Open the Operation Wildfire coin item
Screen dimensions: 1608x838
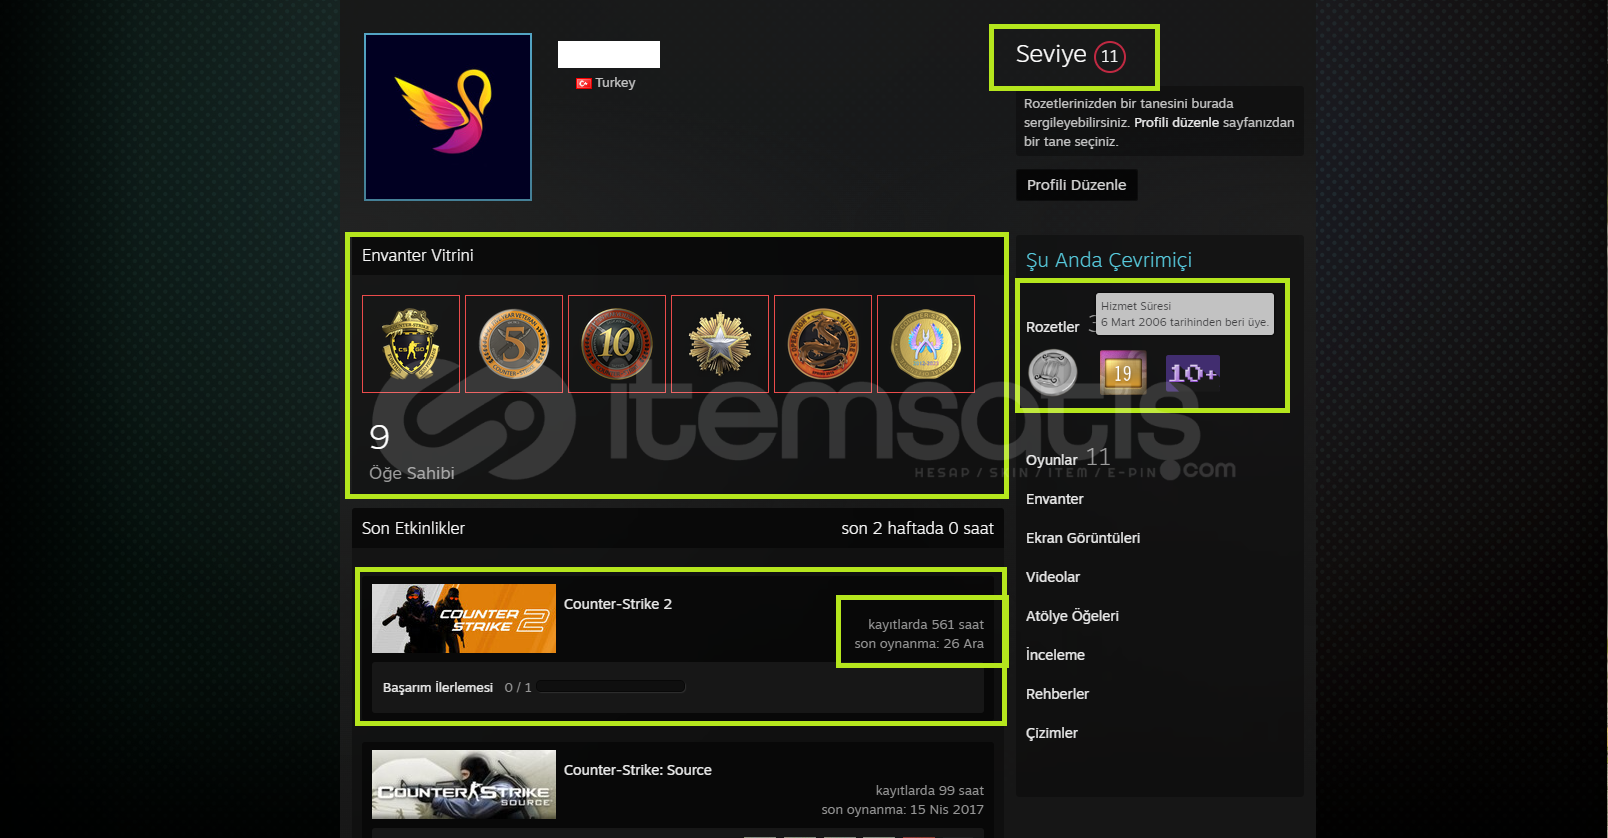pos(823,344)
